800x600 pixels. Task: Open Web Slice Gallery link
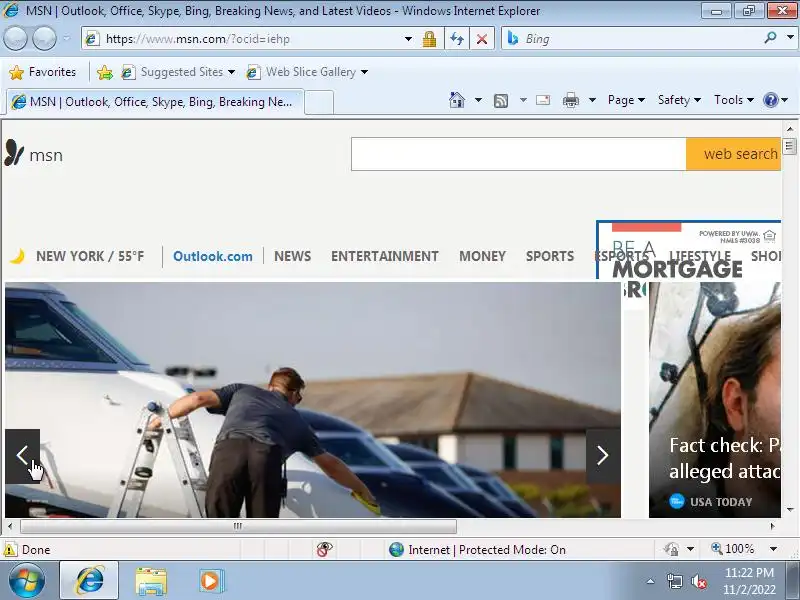click(x=301, y=72)
